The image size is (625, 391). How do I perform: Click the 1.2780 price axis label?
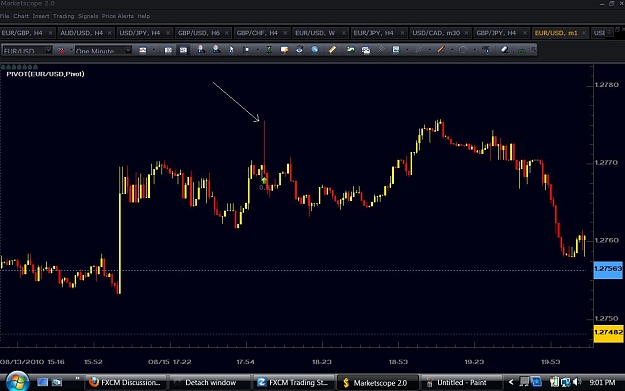coord(606,84)
